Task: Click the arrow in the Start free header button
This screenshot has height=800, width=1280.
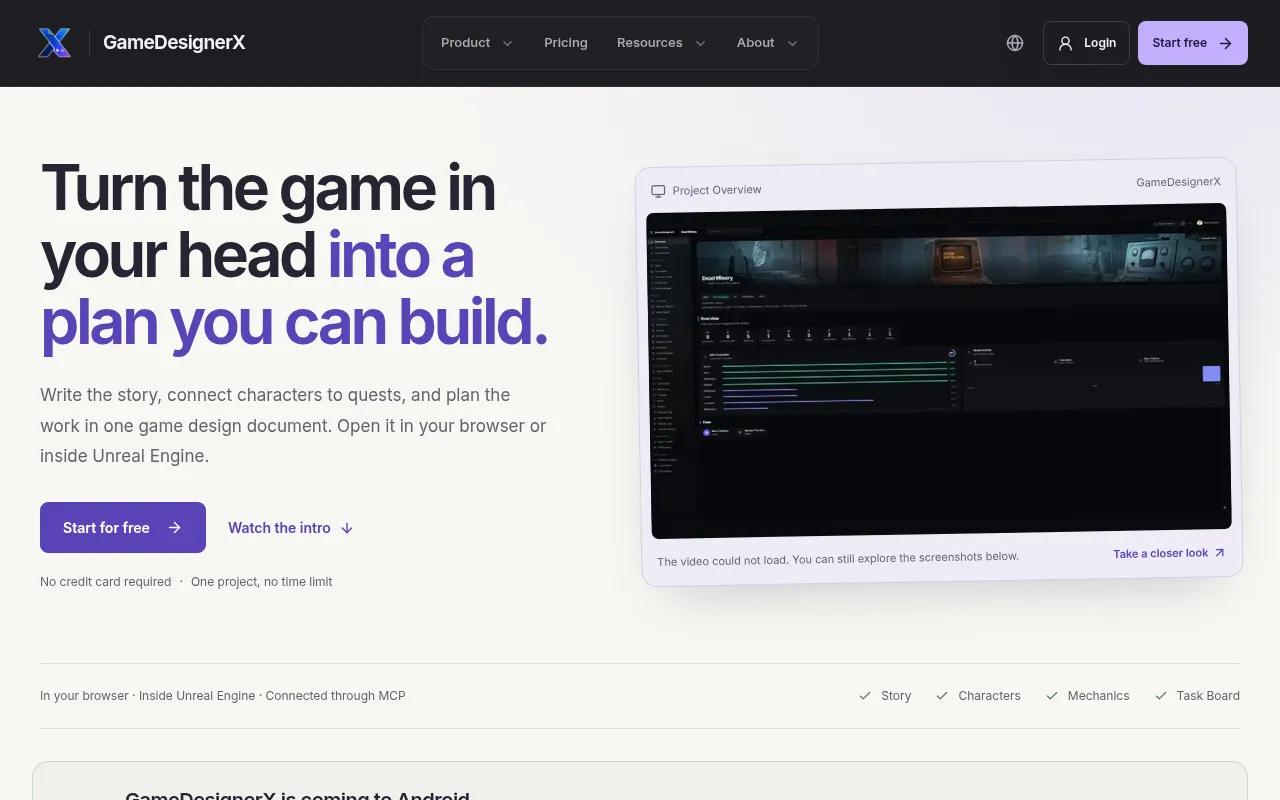Action: (x=1226, y=43)
